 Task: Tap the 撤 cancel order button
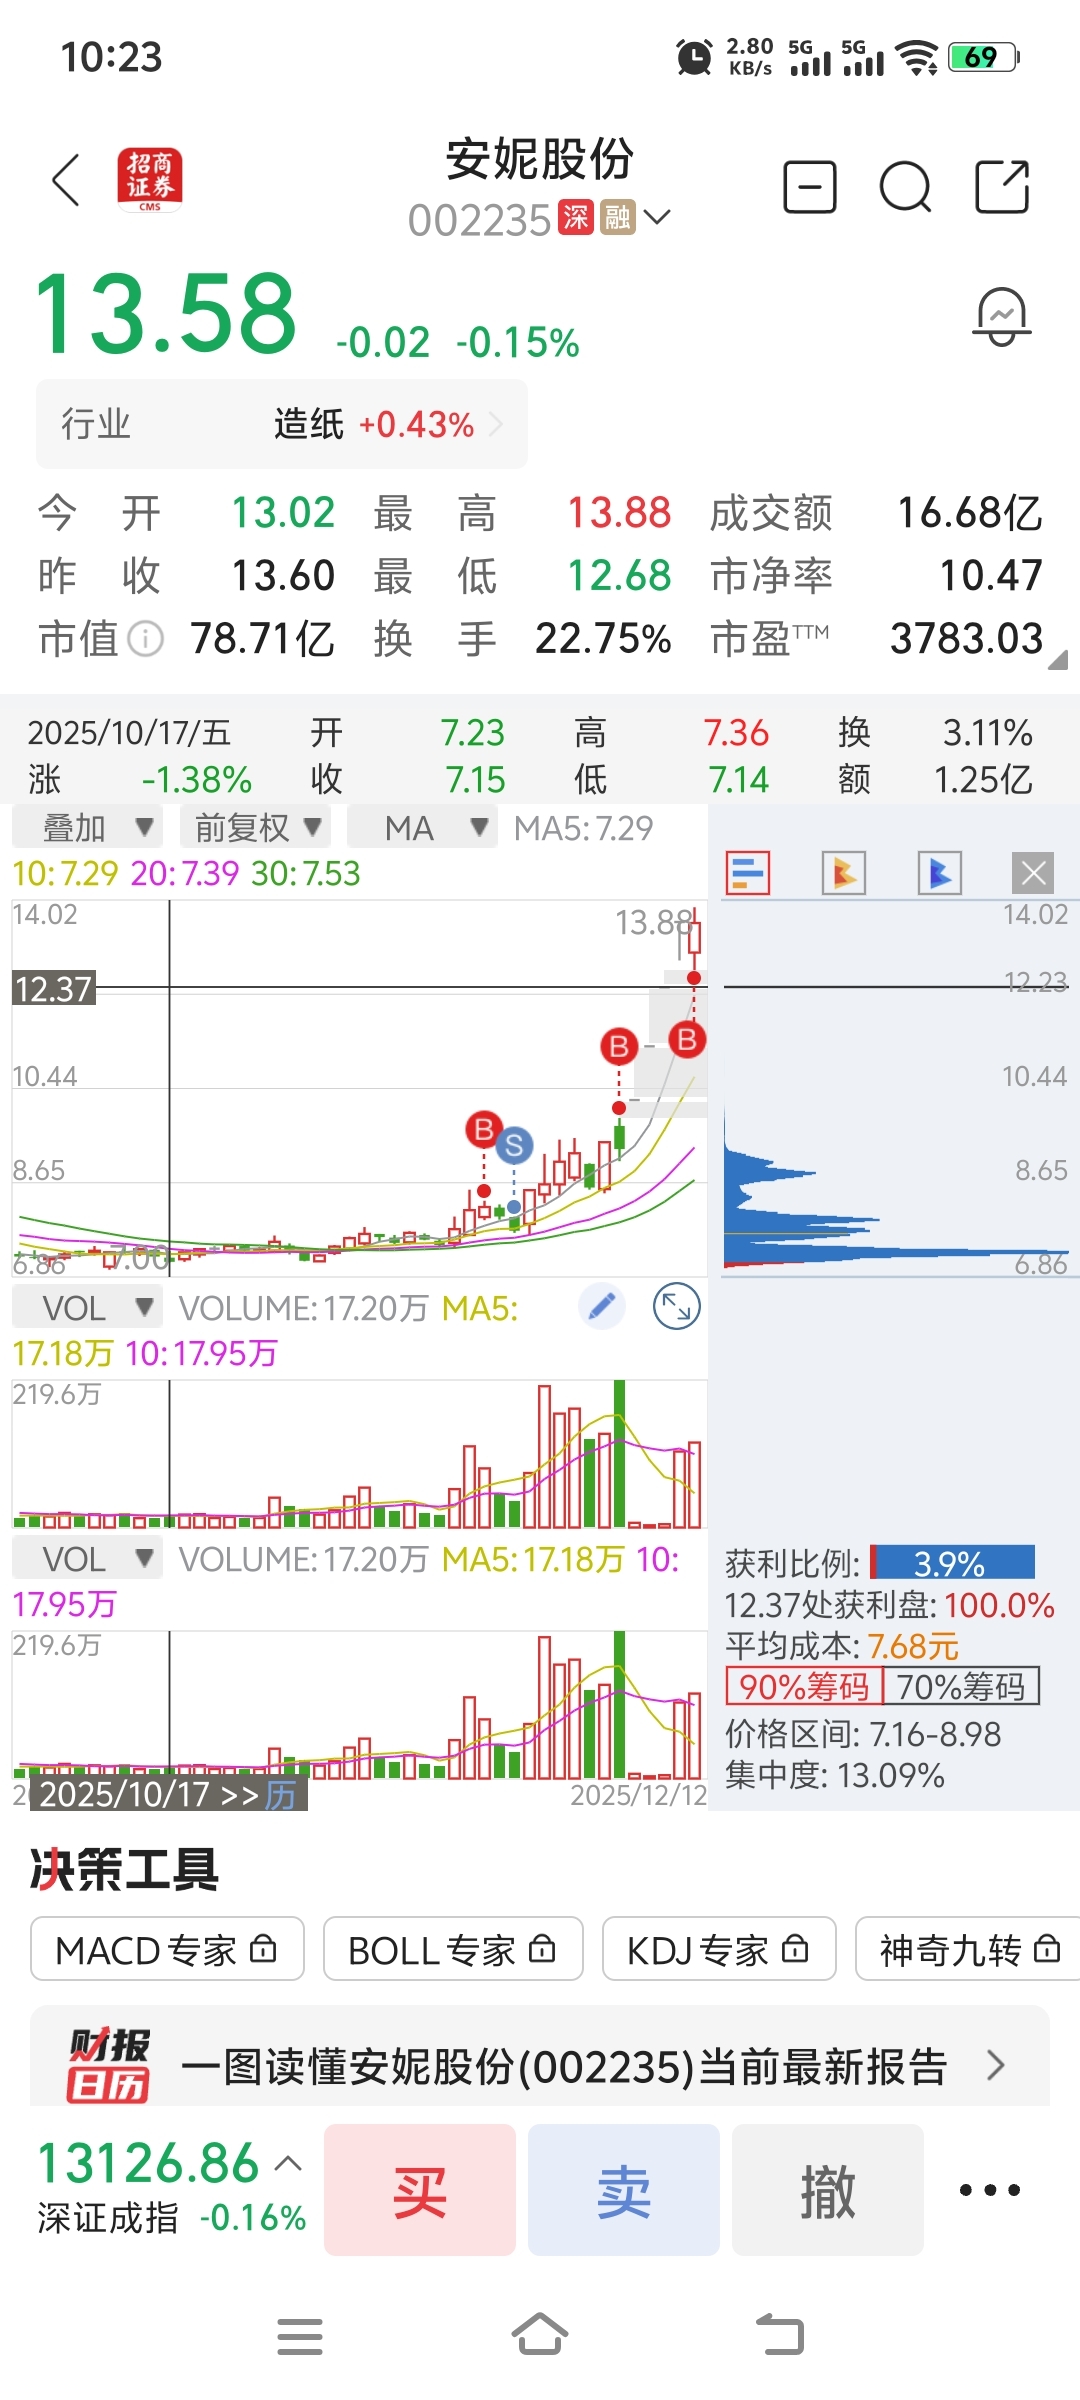[x=828, y=2190]
